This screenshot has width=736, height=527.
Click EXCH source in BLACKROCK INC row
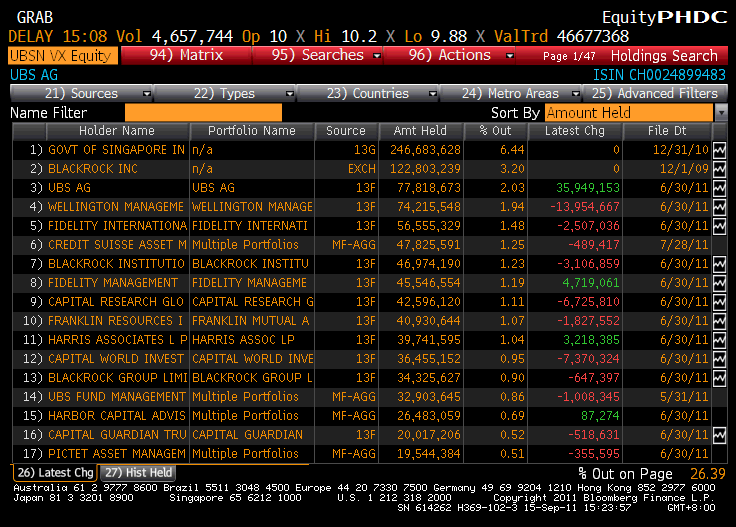tap(361, 169)
